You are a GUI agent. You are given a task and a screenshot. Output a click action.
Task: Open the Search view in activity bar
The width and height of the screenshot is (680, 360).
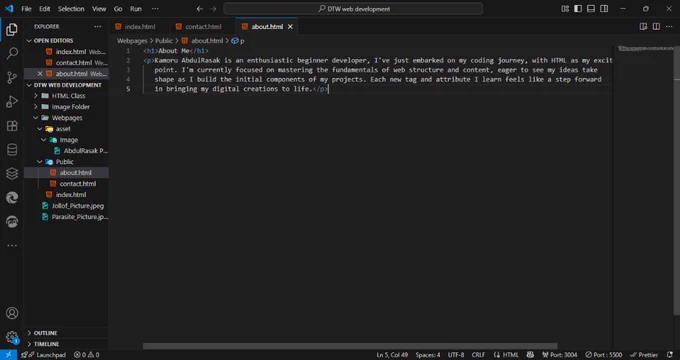pyautogui.click(x=12, y=53)
